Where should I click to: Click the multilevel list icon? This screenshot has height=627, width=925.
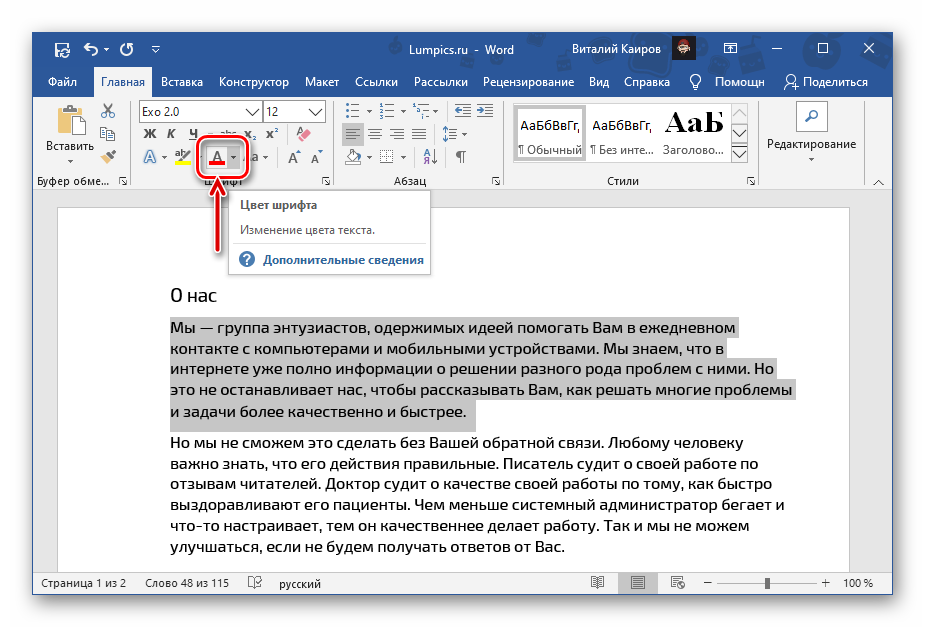[421, 111]
